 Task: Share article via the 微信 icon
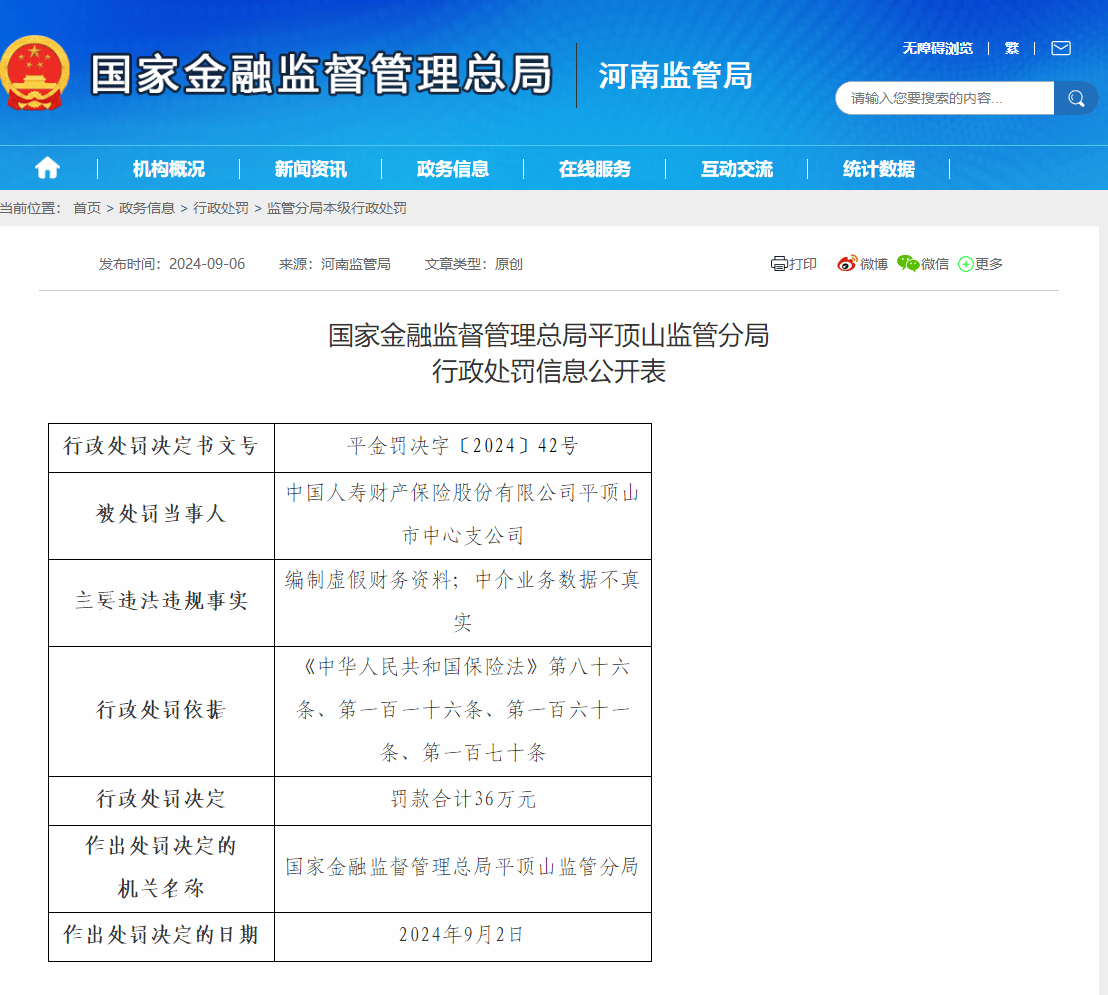click(x=907, y=263)
